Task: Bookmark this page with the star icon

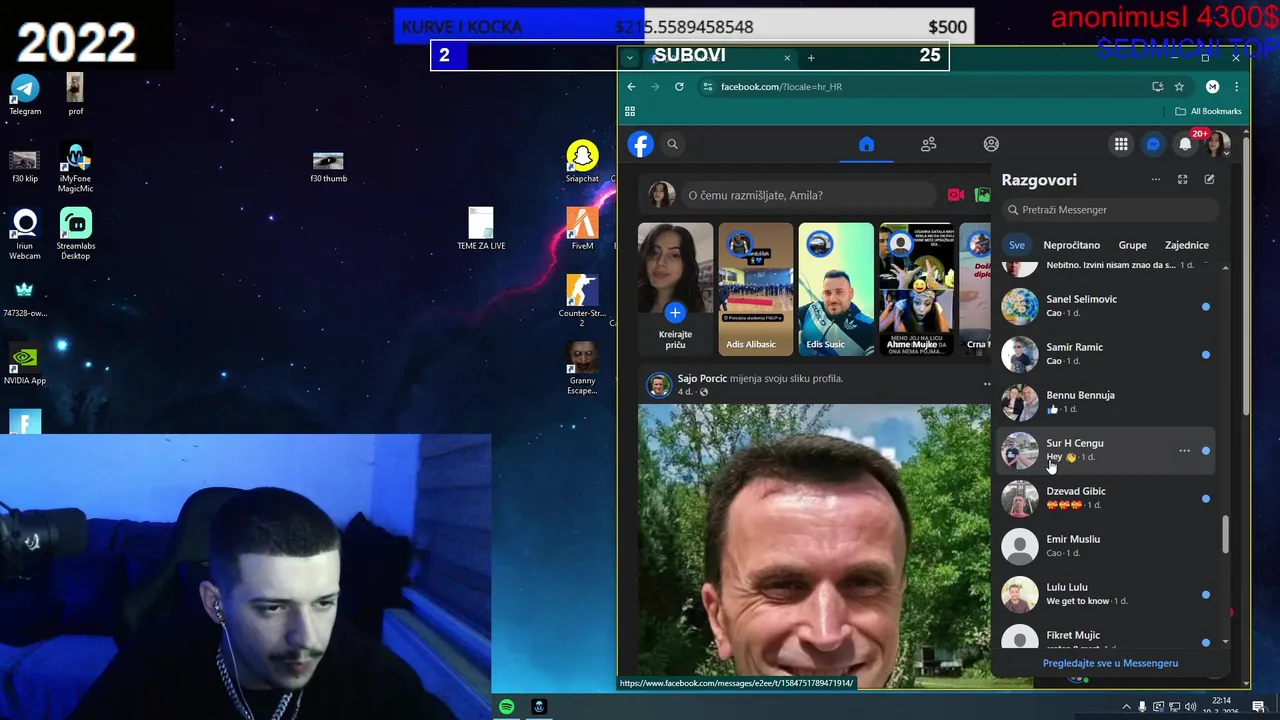Action: click(1179, 87)
